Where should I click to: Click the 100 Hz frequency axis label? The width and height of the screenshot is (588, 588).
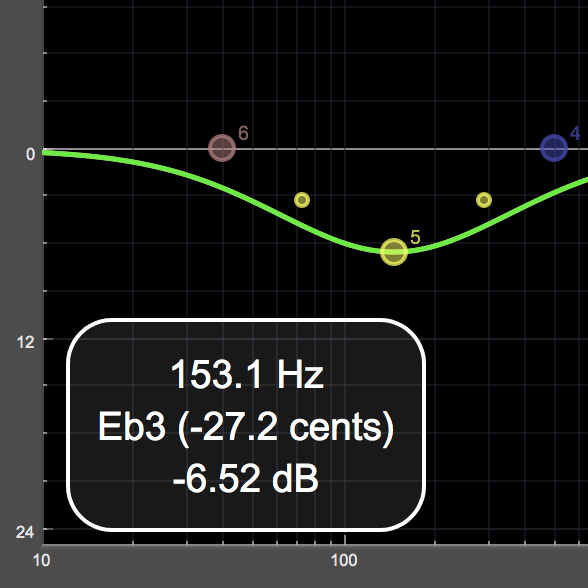click(x=344, y=561)
